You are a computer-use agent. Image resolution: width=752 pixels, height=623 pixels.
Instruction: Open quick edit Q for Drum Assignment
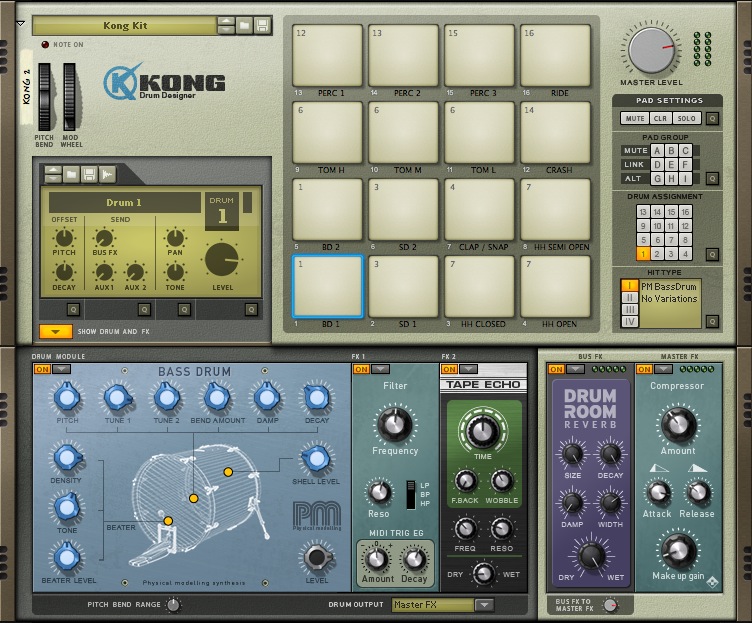712,254
